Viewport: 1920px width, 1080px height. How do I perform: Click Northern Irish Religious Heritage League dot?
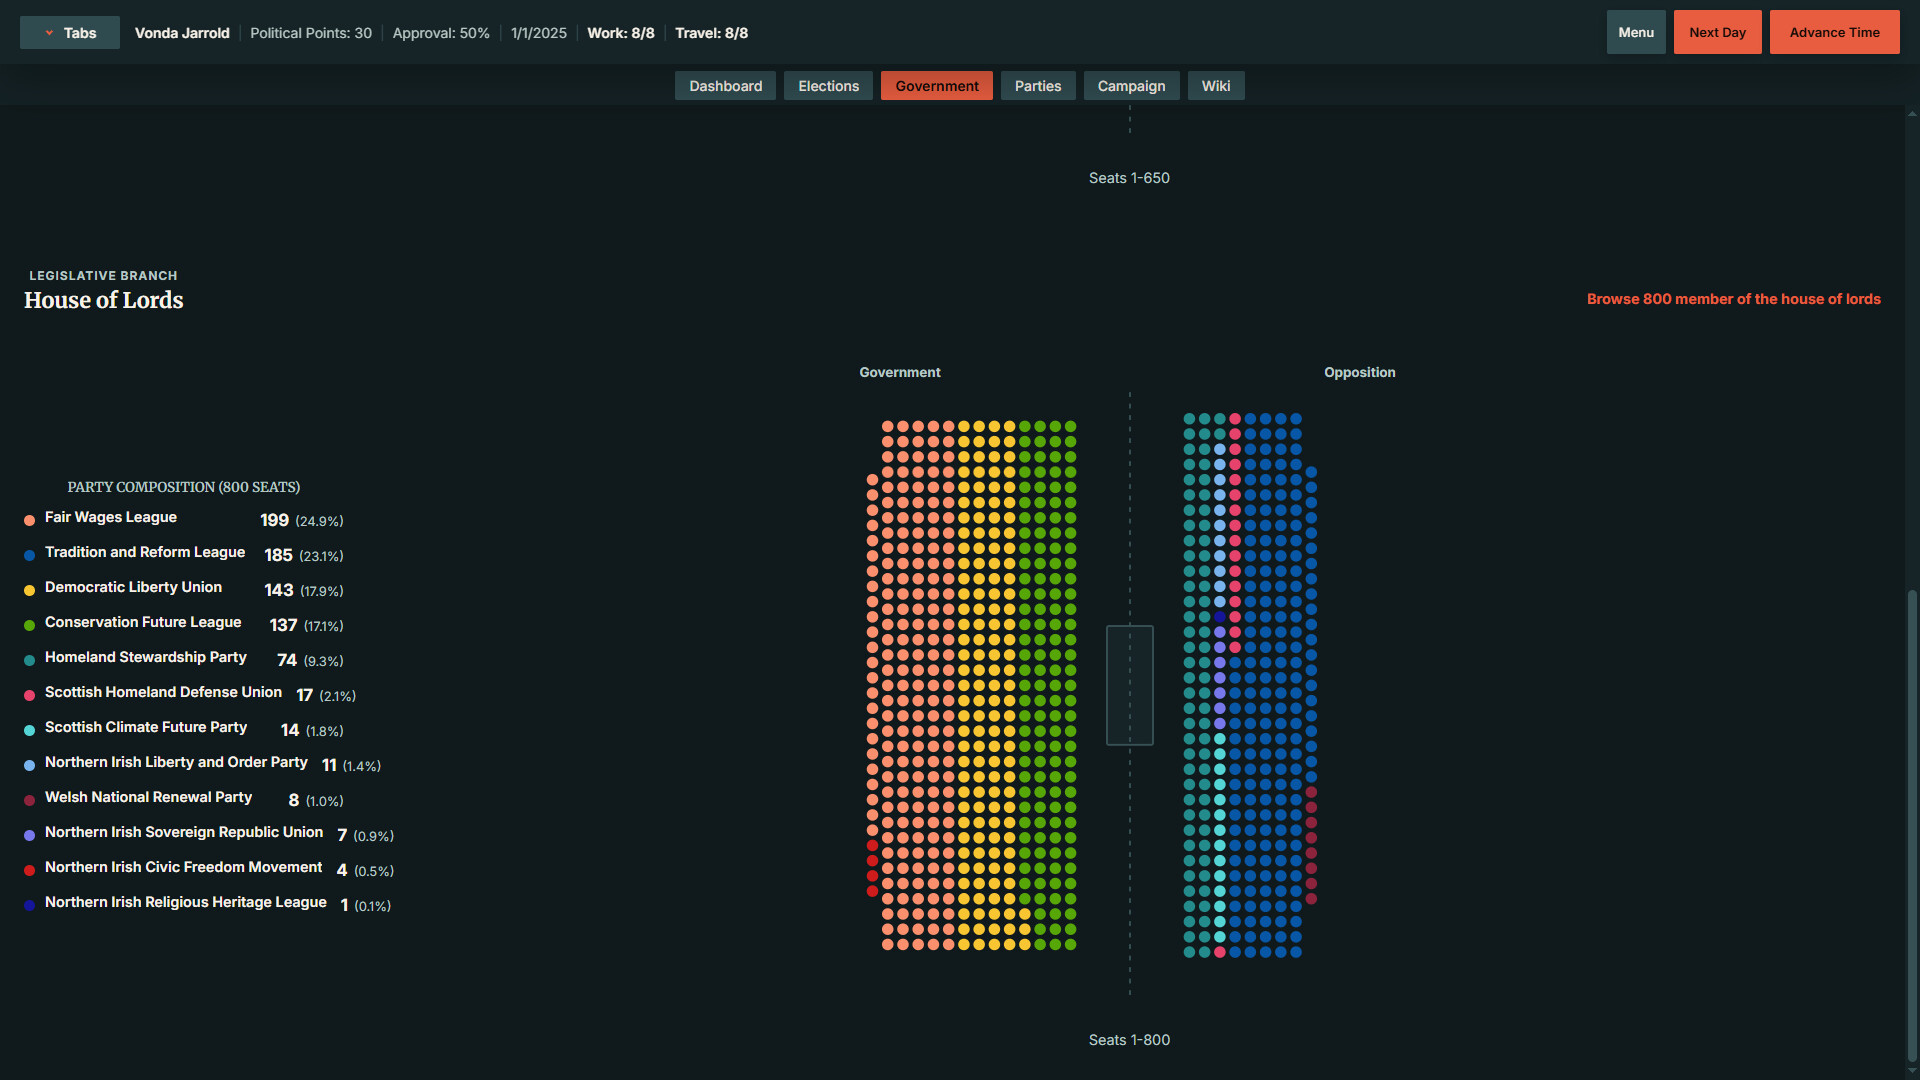[30, 905]
